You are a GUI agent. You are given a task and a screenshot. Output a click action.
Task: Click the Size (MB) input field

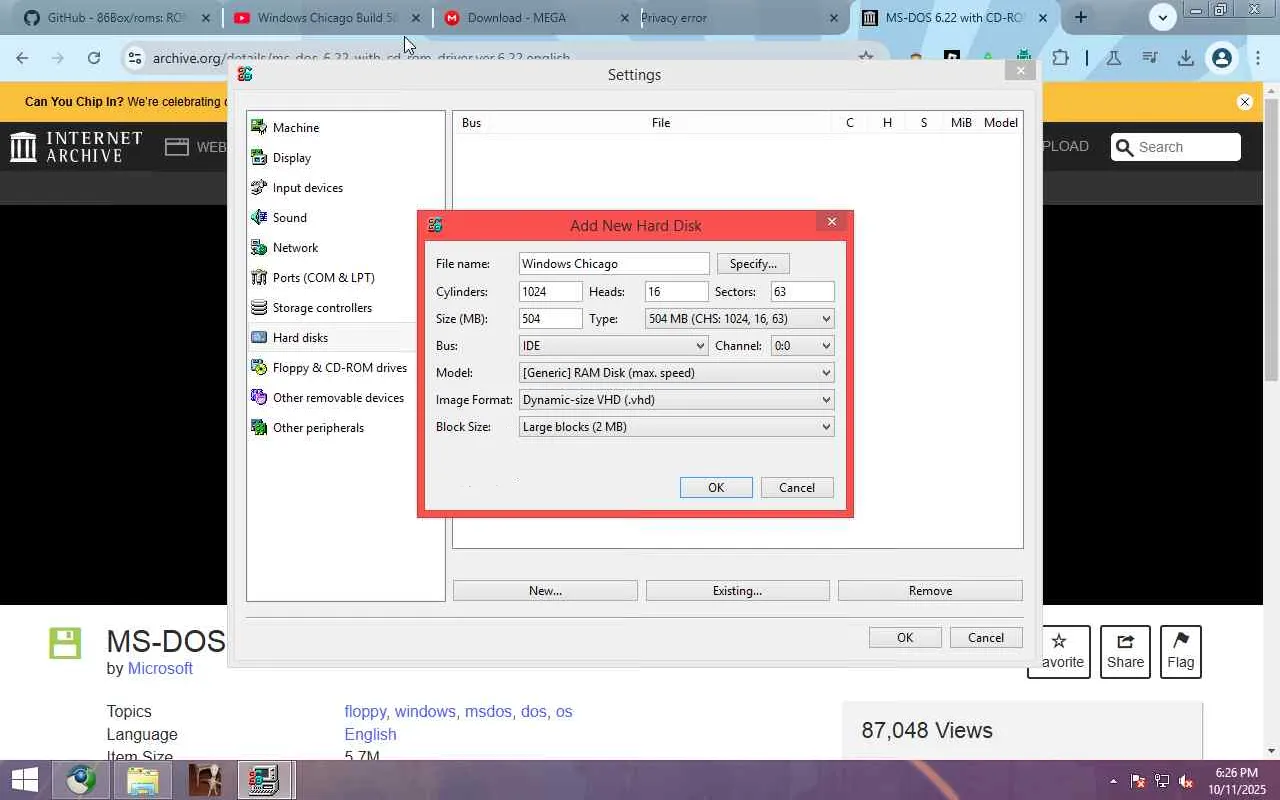tap(551, 319)
